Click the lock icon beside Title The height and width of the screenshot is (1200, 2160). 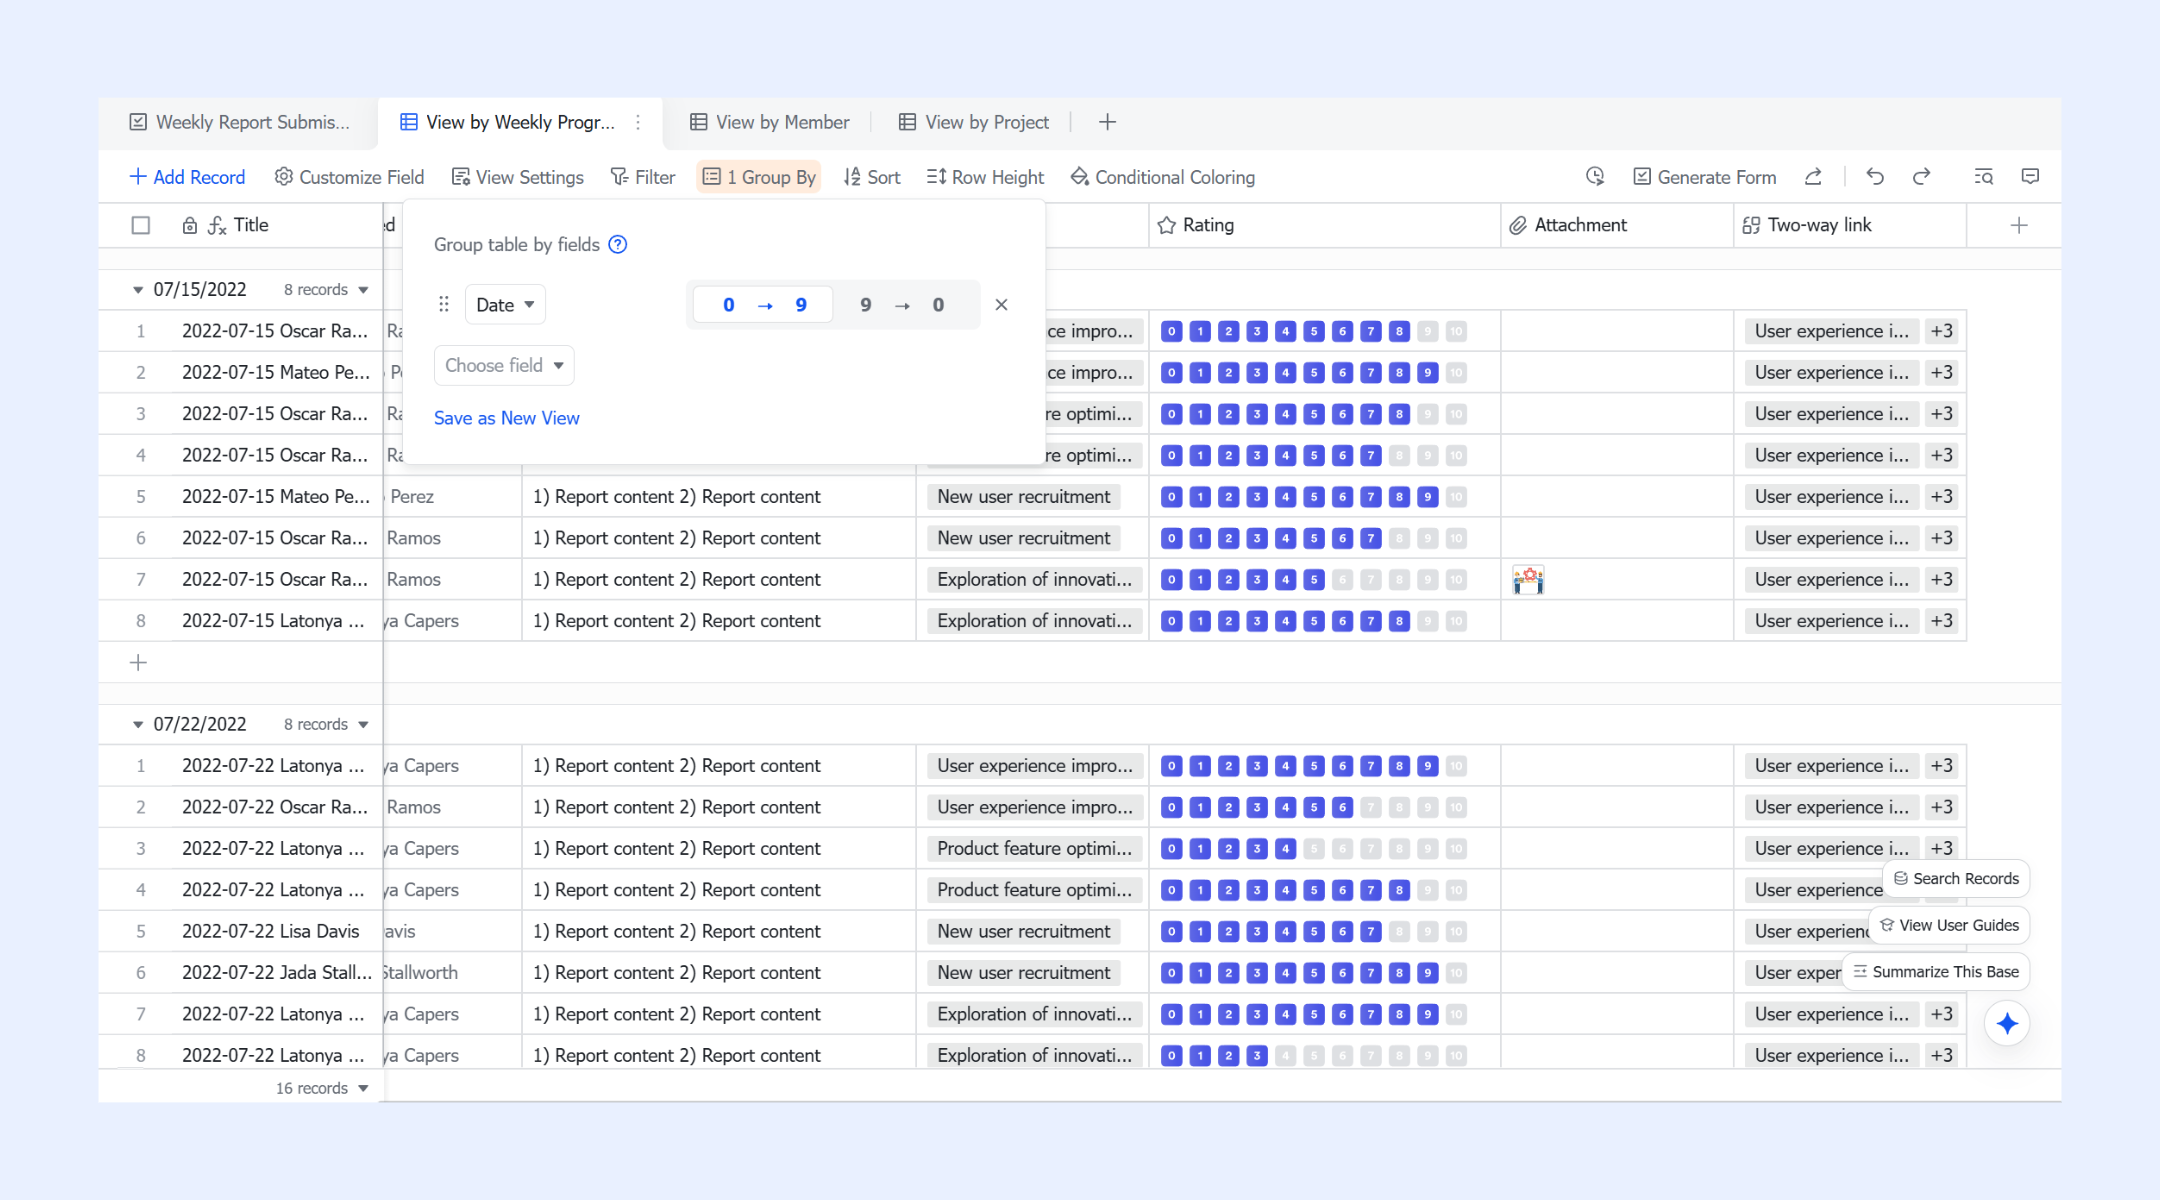tap(189, 225)
